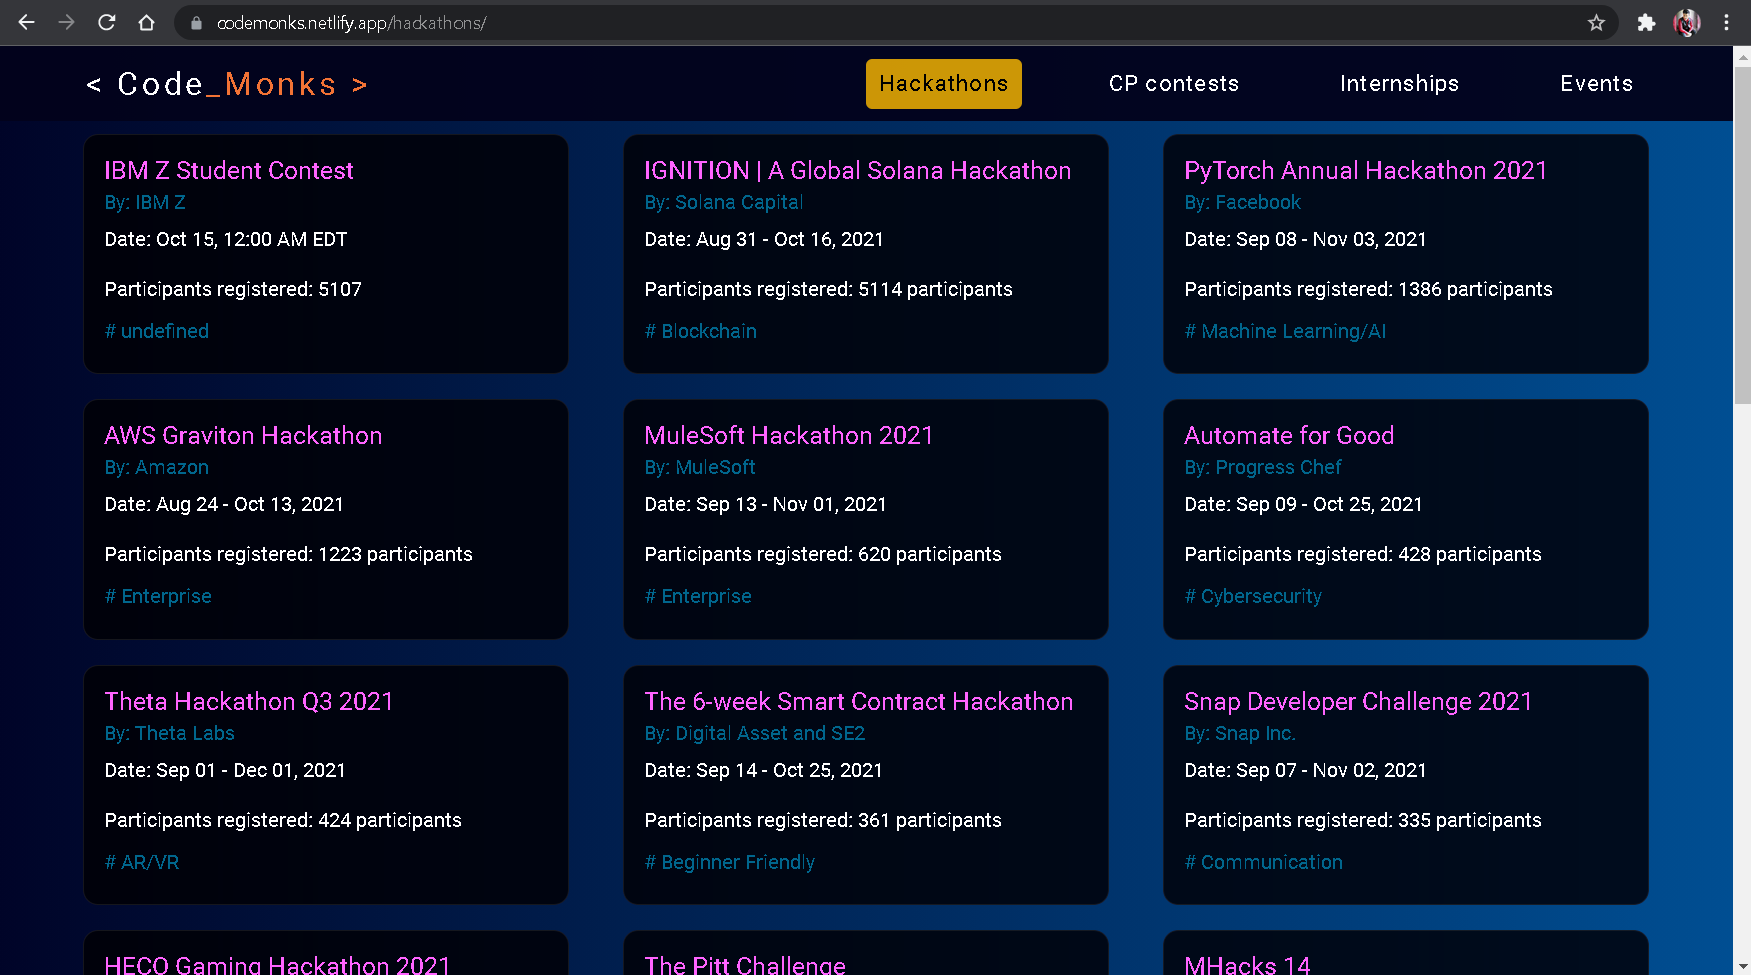
Task: Switch to CP contests page
Action: pos(1174,84)
